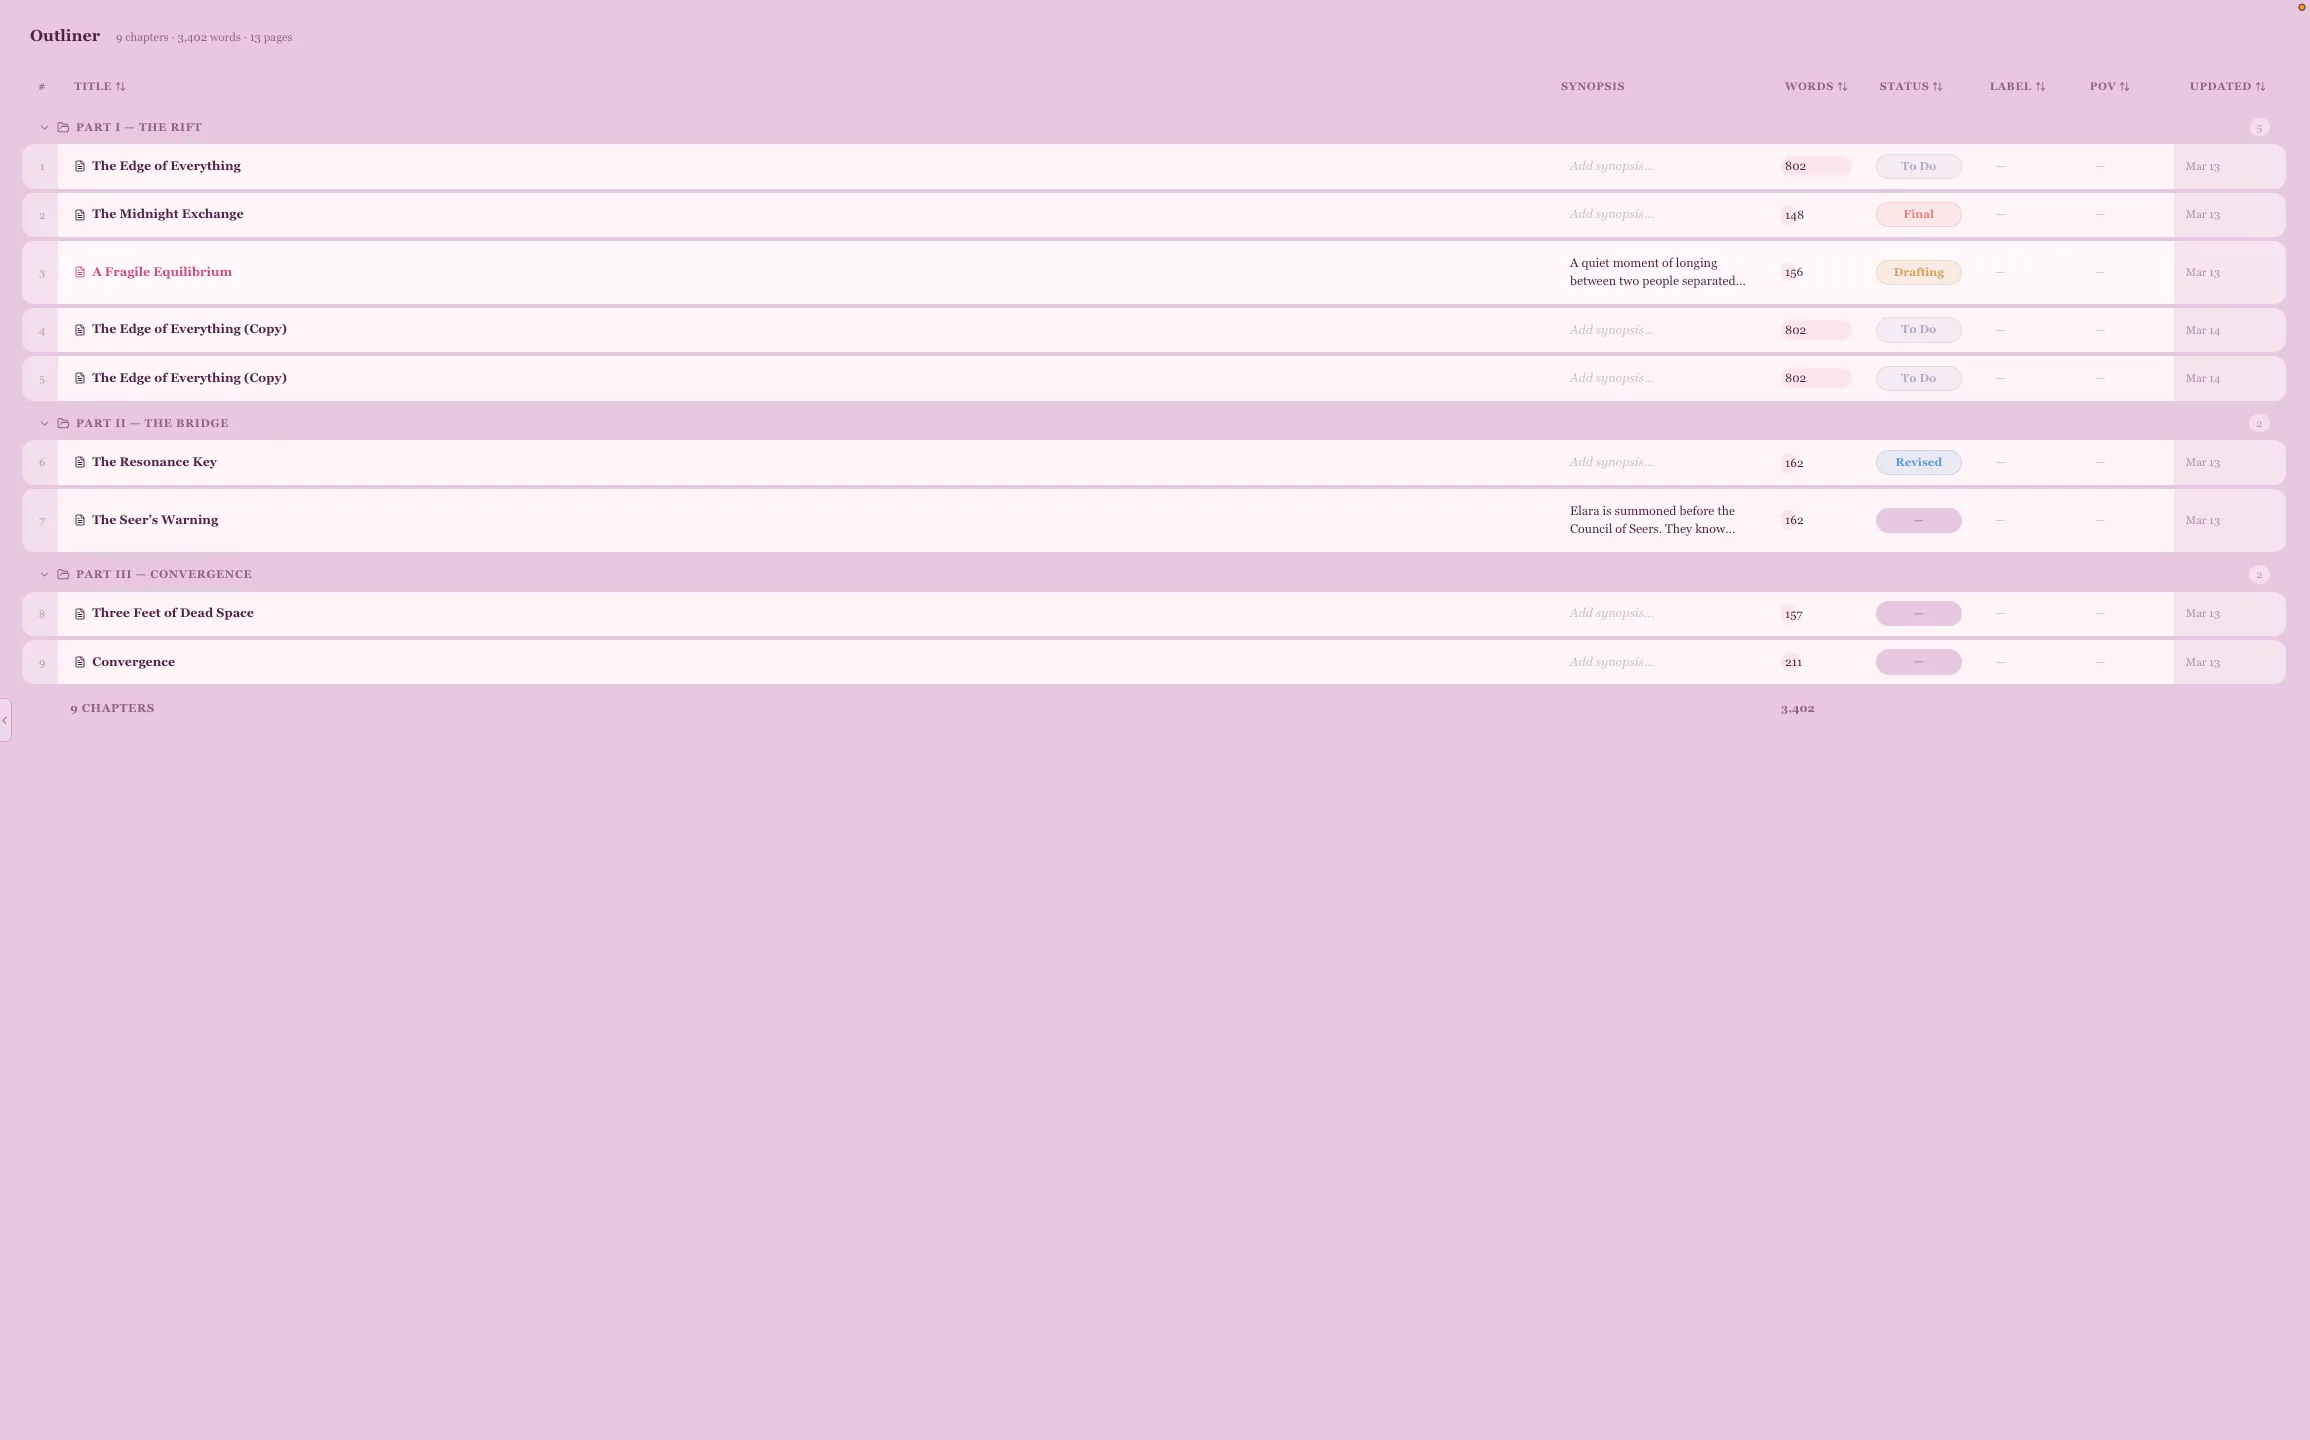Click the folder icon of PART II — THE BRIDGE
Screen dimensions: 2310x1440
pos(62,423)
